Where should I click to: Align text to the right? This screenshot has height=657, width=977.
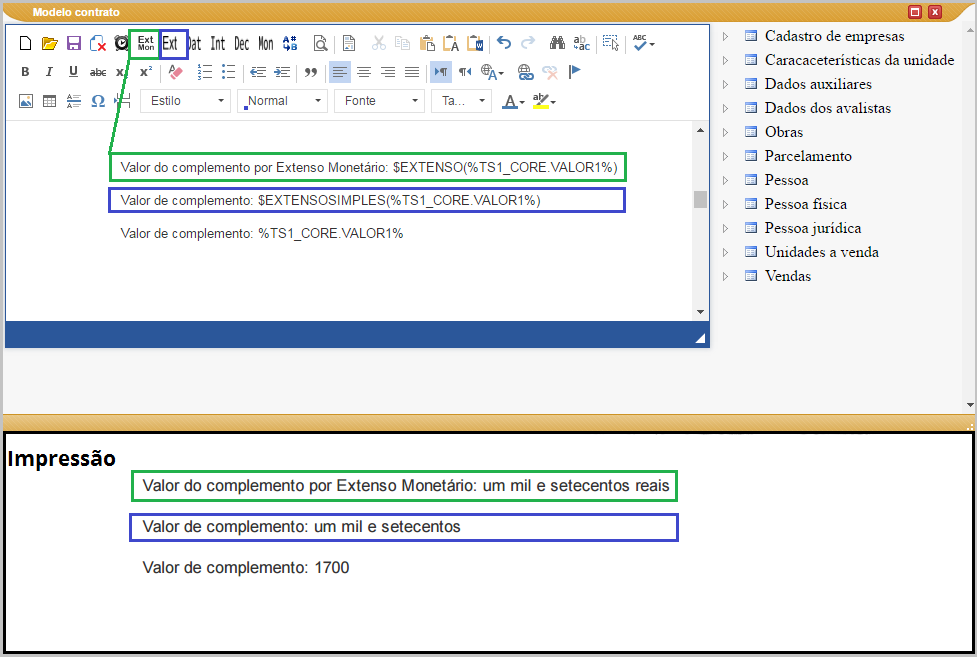click(388, 72)
